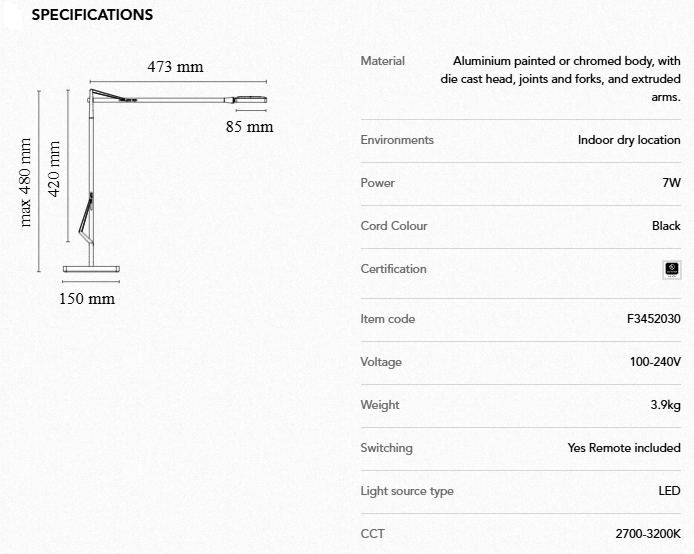Click the Voltage value 100-240V
The image size is (694, 554).
pyautogui.click(x=655, y=362)
